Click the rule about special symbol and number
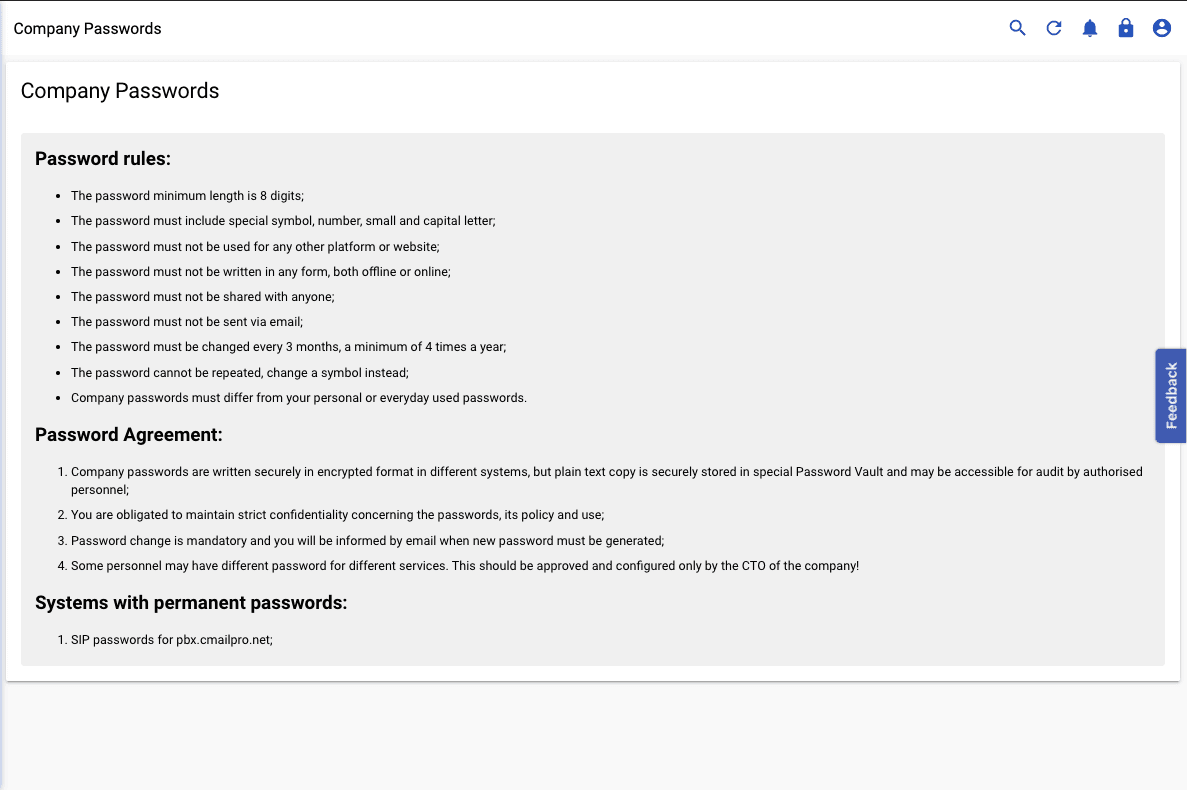This screenshot has width=1187, height=790. click(283, 221)
